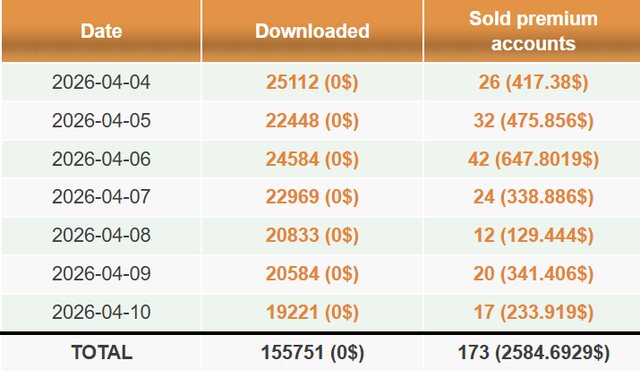Select the 2026-04-10 date cell
Screen dimensions: 640x371
coord(101,312)
